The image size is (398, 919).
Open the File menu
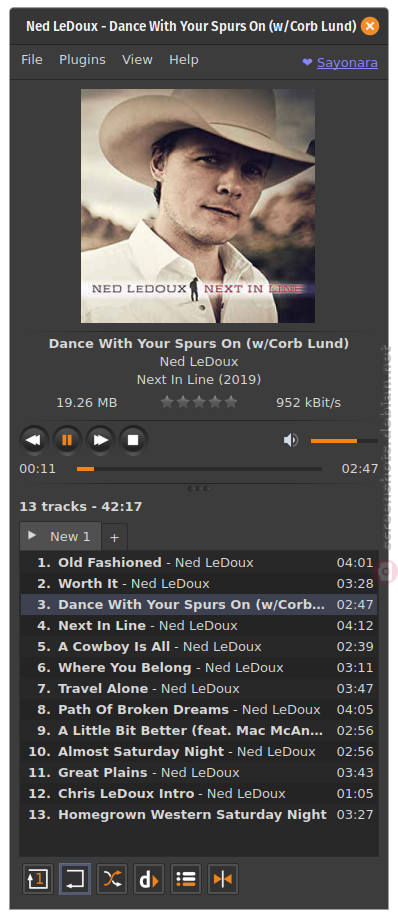pyautogui.click(x=32, y=60)
